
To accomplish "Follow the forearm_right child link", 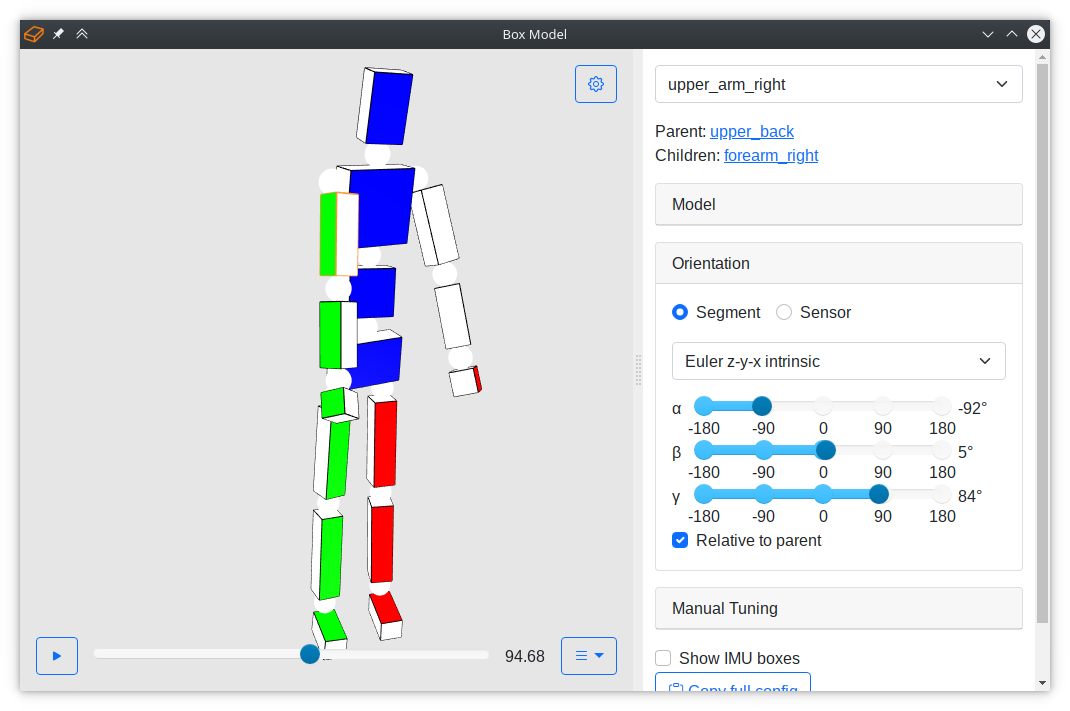I will coord(770,156).
